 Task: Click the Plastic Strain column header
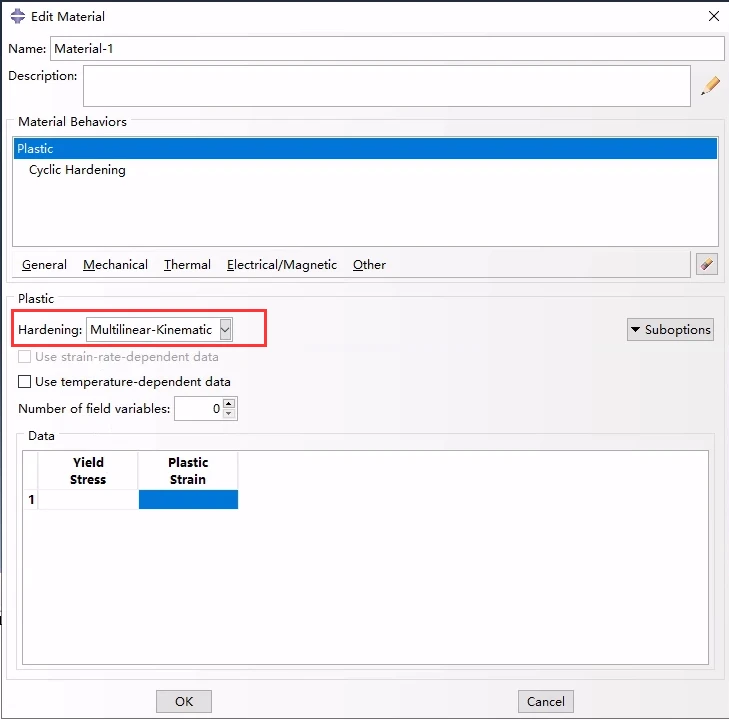coord(188,470)
